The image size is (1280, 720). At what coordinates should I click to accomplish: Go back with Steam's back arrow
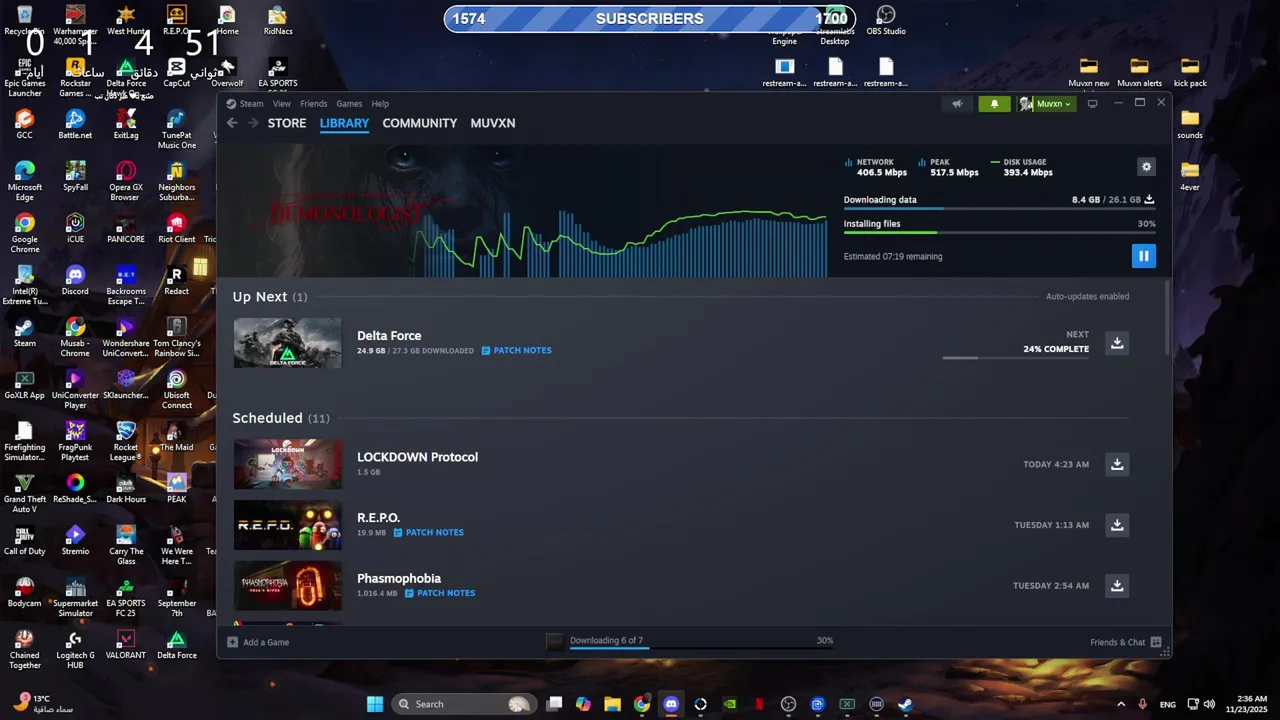[x=232, y=123]
